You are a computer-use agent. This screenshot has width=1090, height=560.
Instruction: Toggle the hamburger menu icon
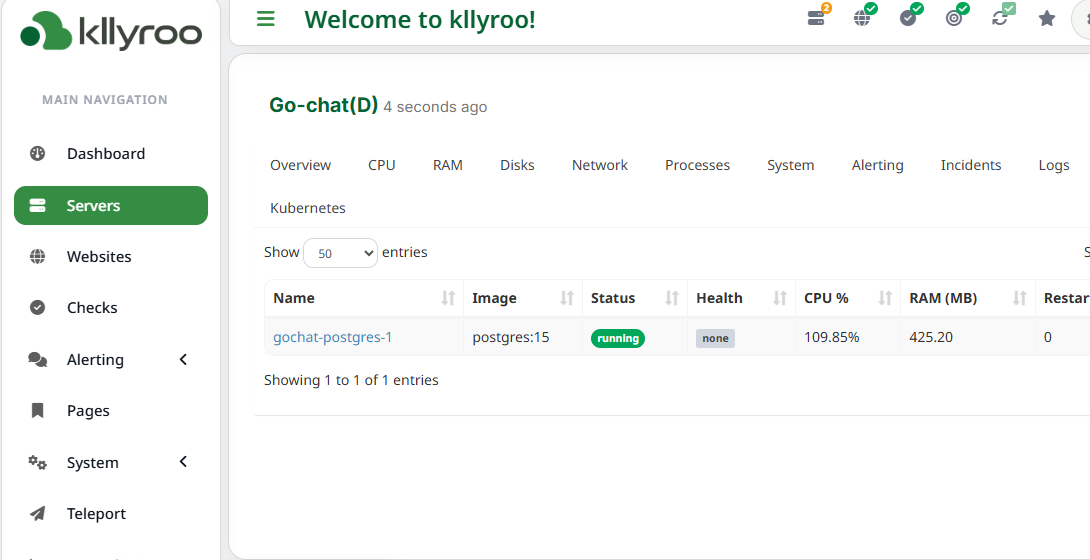pos(266,19)
